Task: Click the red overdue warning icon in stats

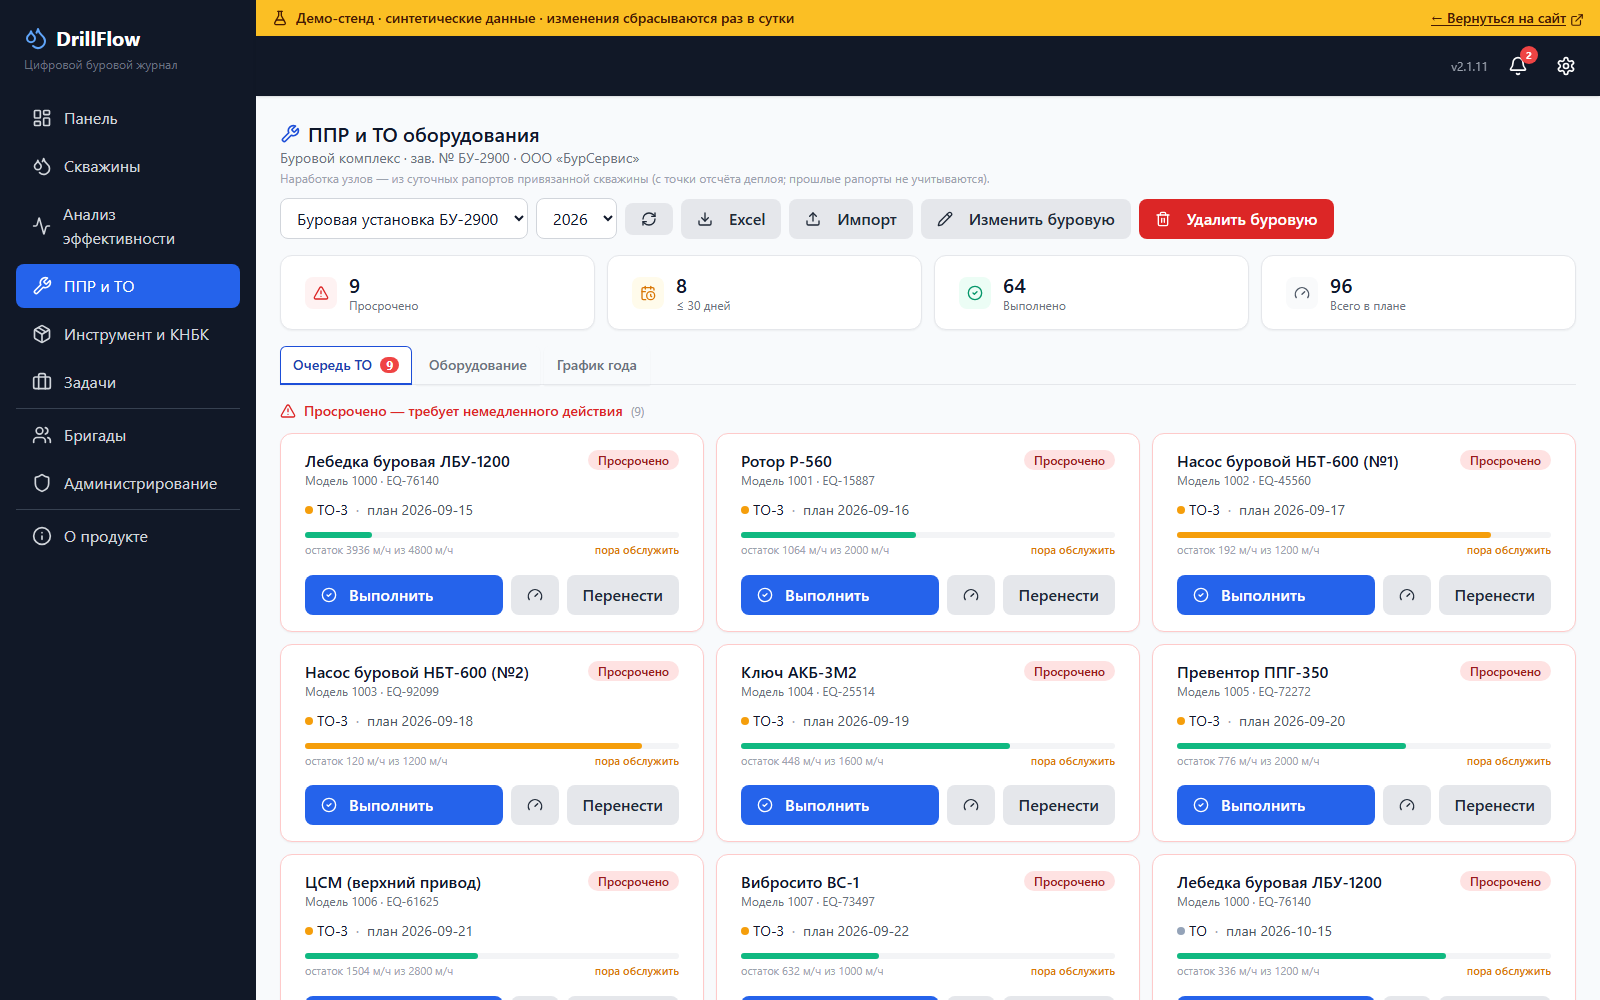Action: coord(321,293)
